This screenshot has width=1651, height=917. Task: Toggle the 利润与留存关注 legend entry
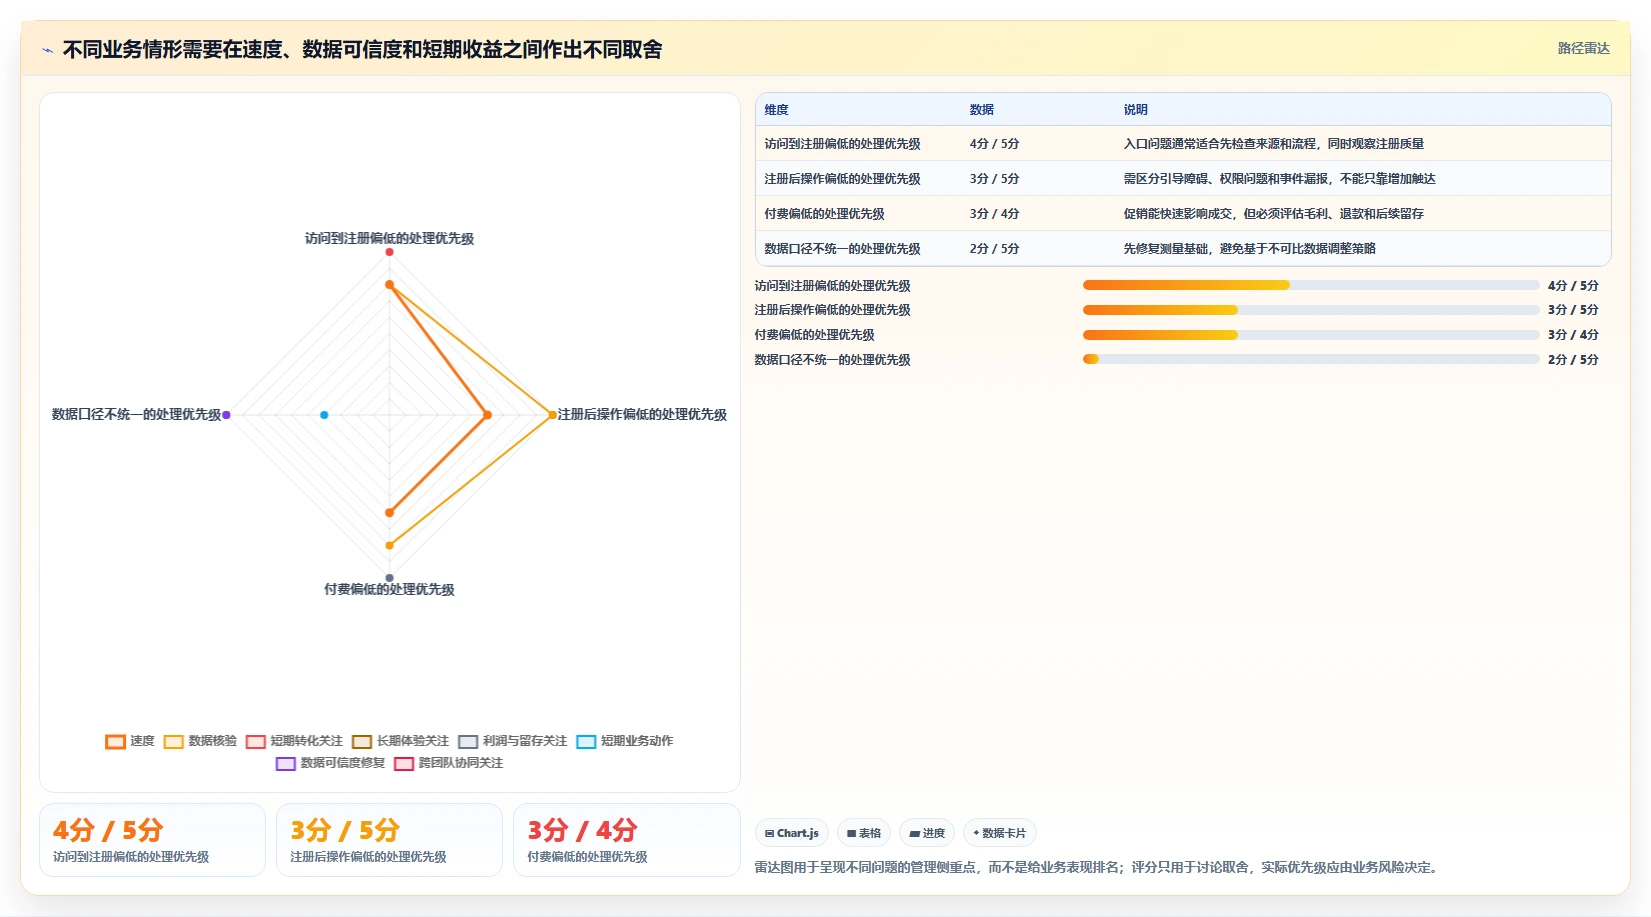point(512,741)
